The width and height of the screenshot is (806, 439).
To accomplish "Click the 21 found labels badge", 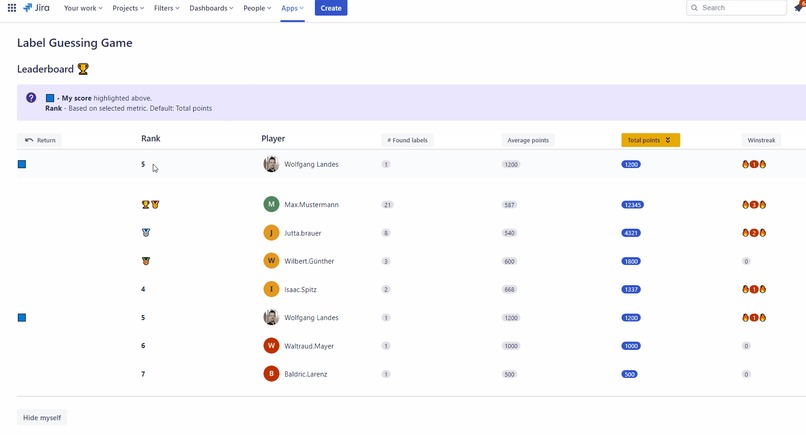I will click(x=387, y=205).
